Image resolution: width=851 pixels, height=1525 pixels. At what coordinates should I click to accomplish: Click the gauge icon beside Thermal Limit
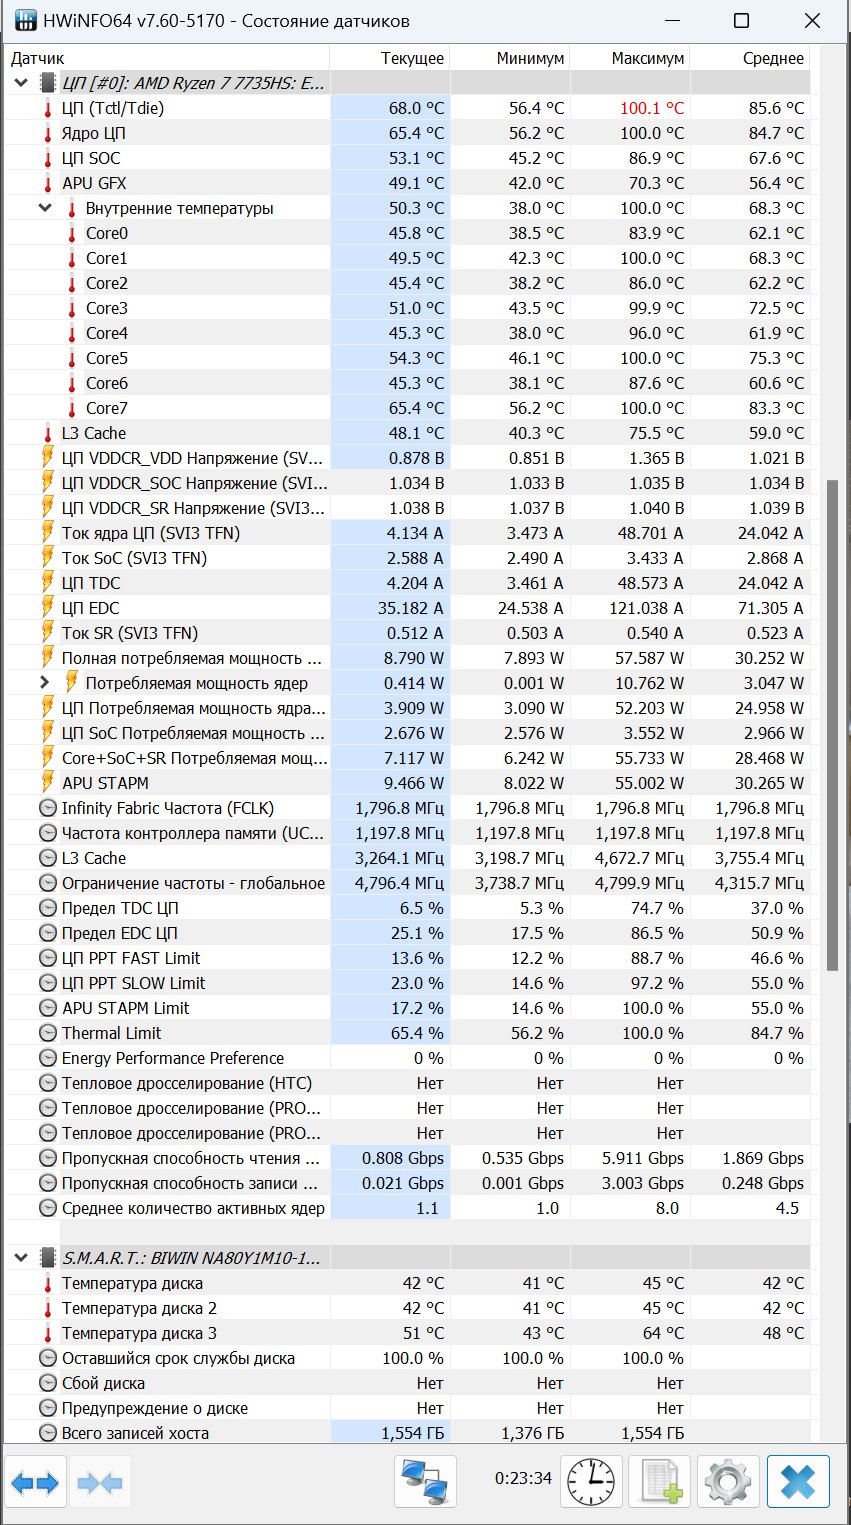47,1033
